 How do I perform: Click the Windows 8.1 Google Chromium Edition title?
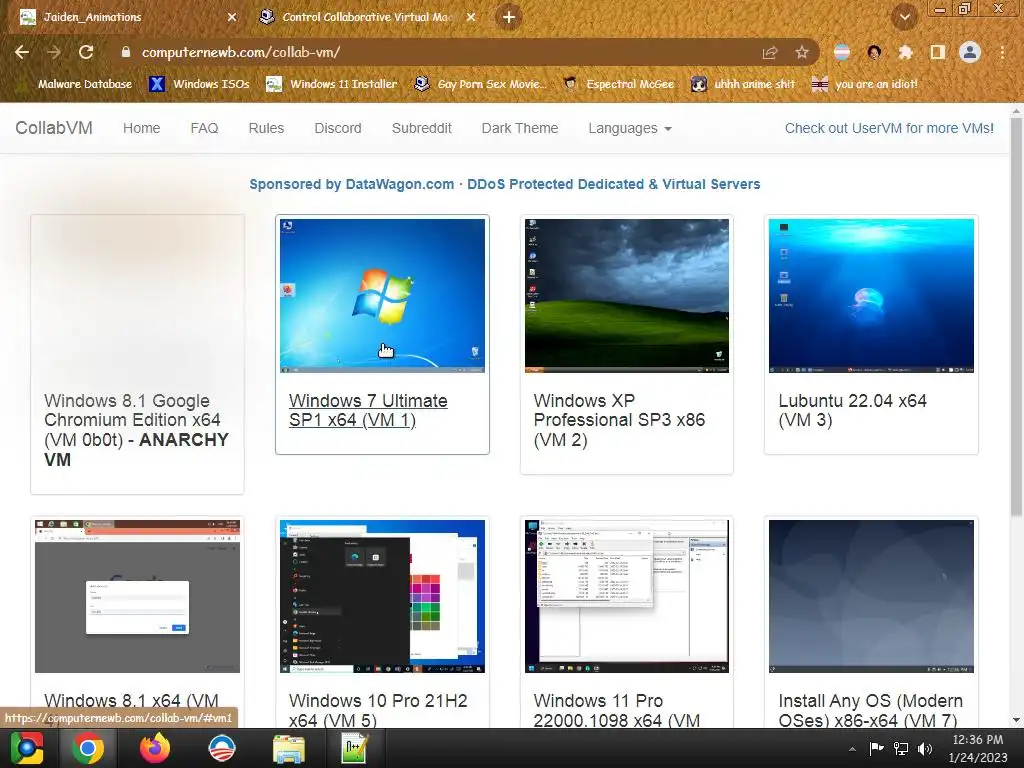pos(136,430)
